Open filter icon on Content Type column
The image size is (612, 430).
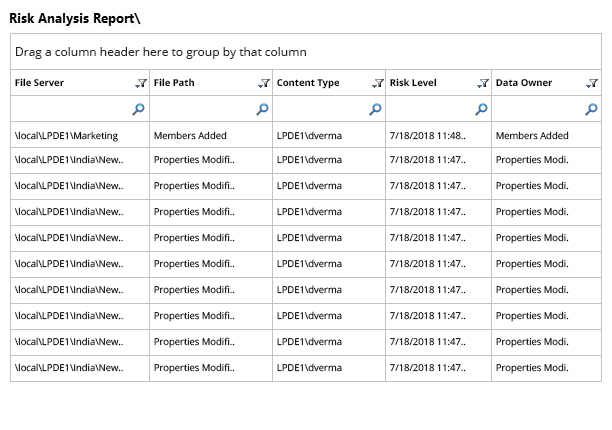378,83
